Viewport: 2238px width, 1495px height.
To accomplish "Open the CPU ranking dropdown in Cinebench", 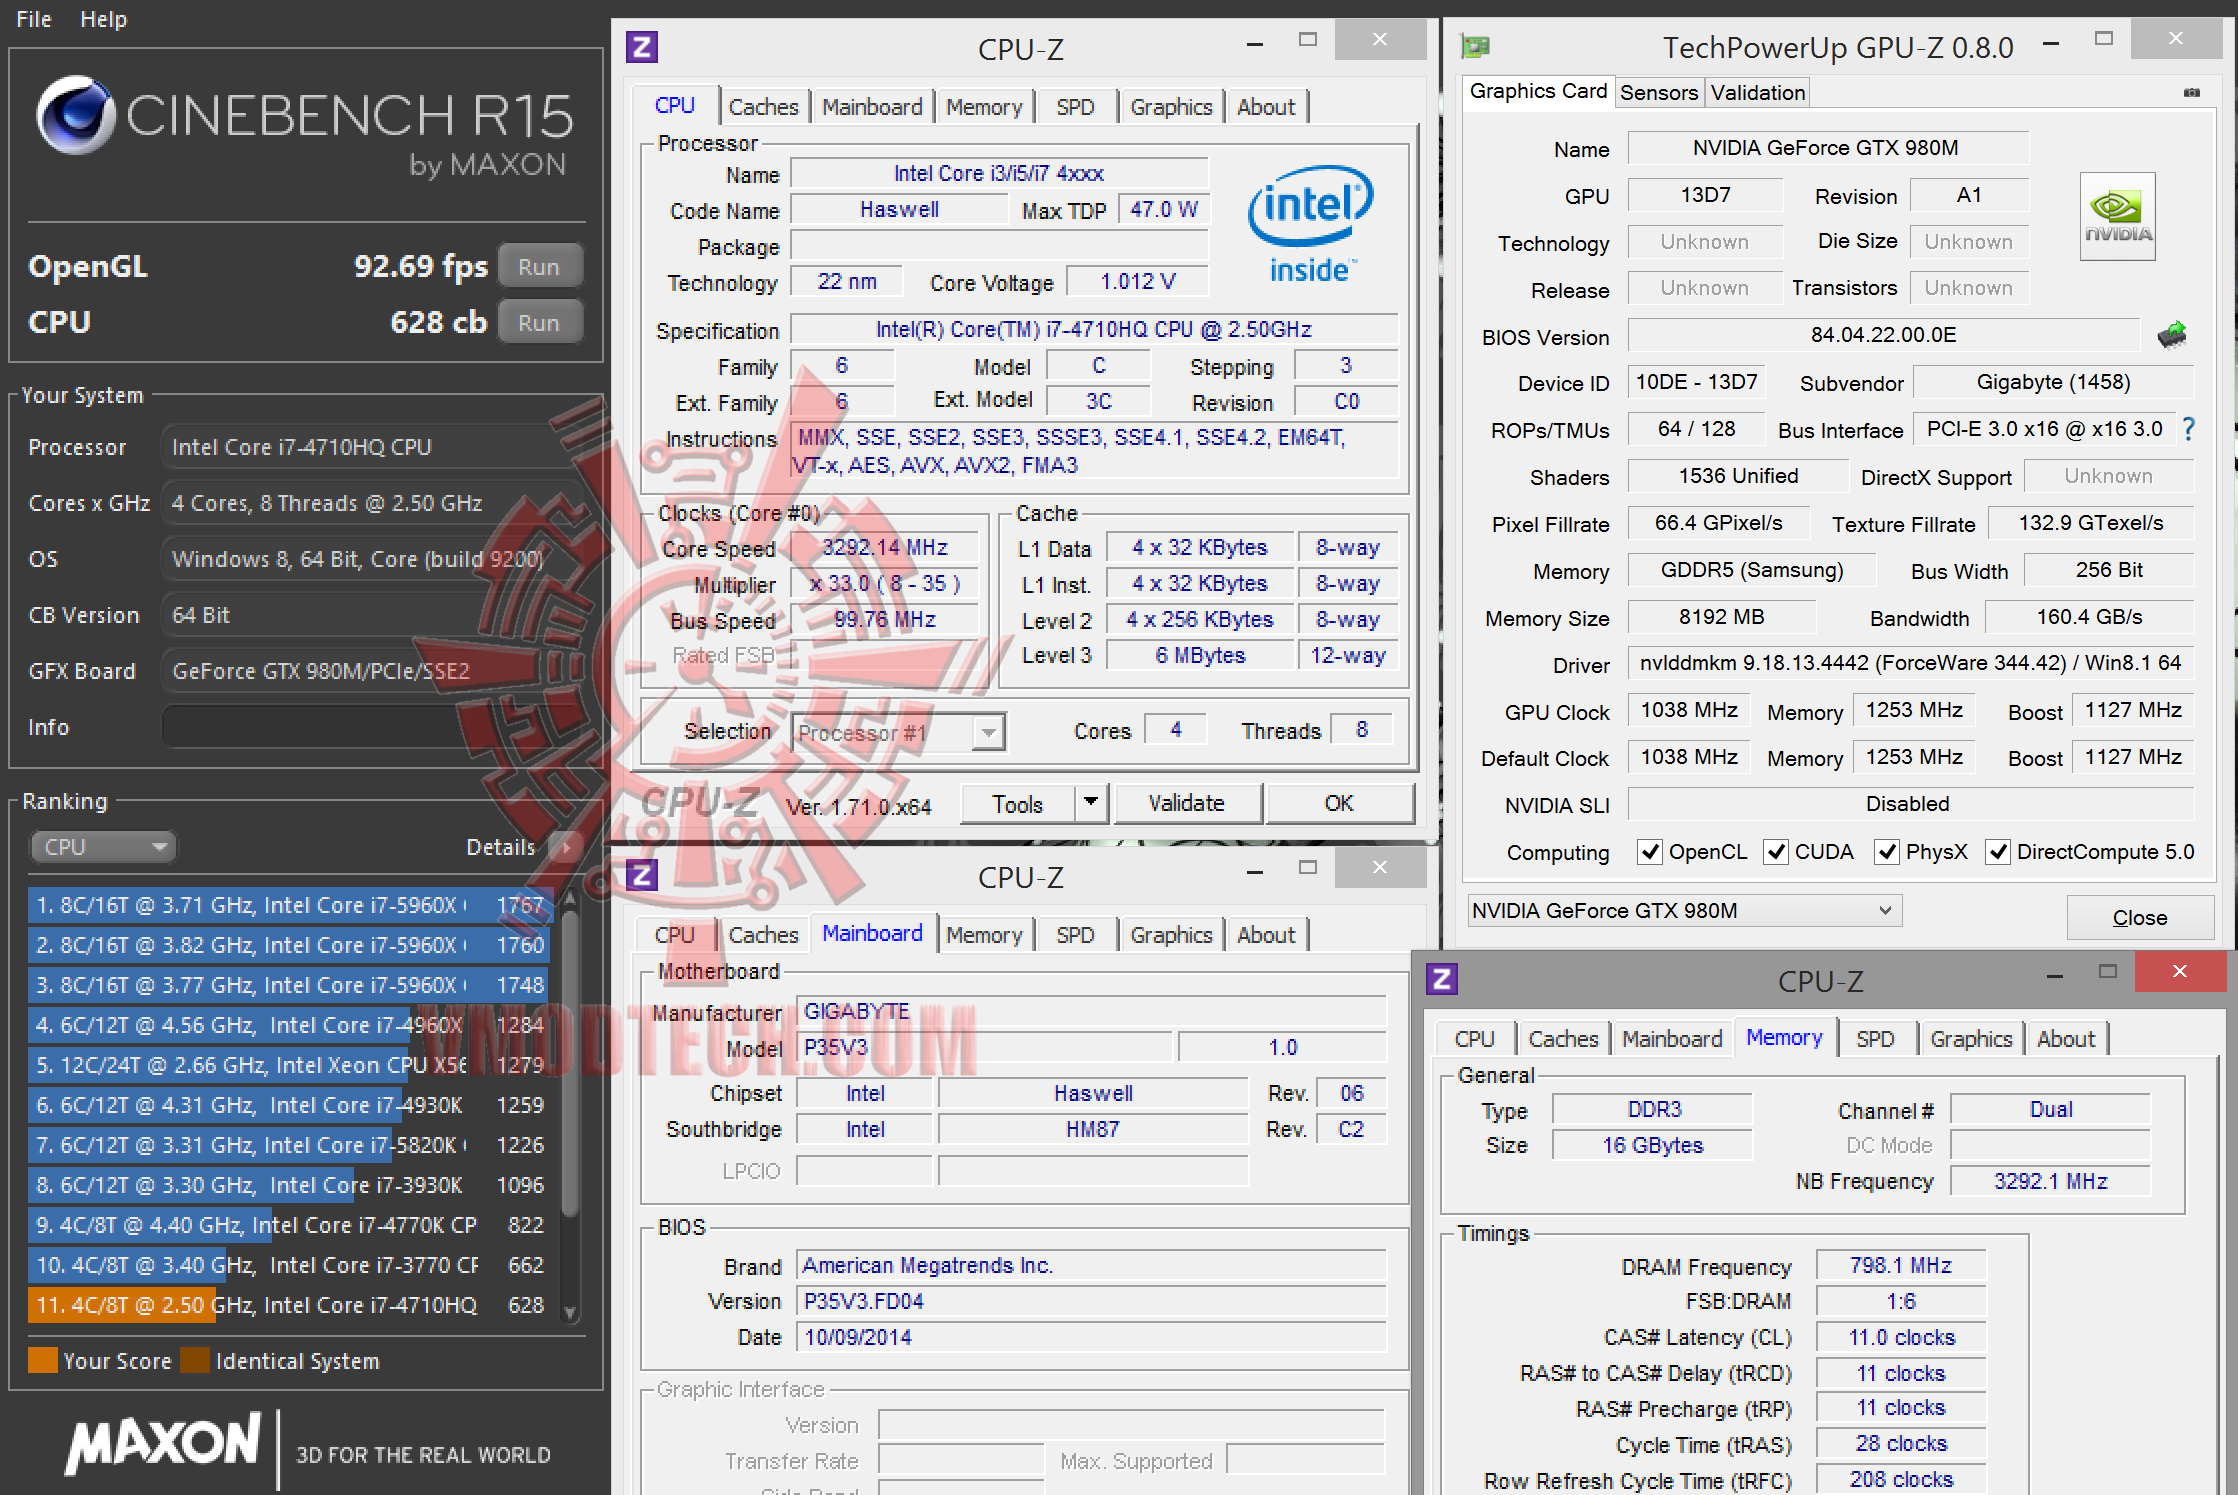I will (x=103, y=847).
